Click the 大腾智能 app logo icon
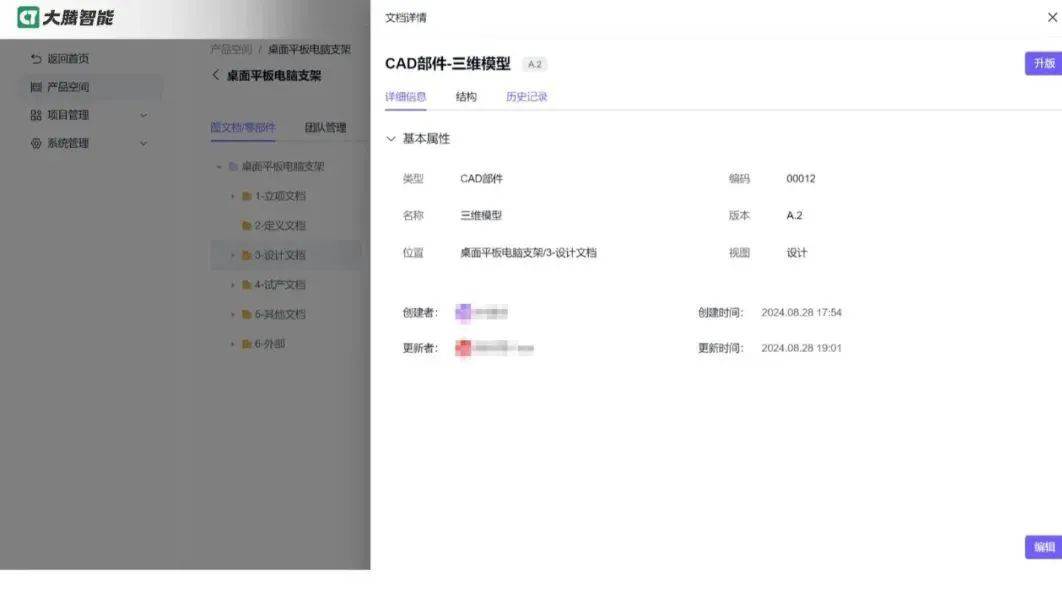 pos(30,17)
